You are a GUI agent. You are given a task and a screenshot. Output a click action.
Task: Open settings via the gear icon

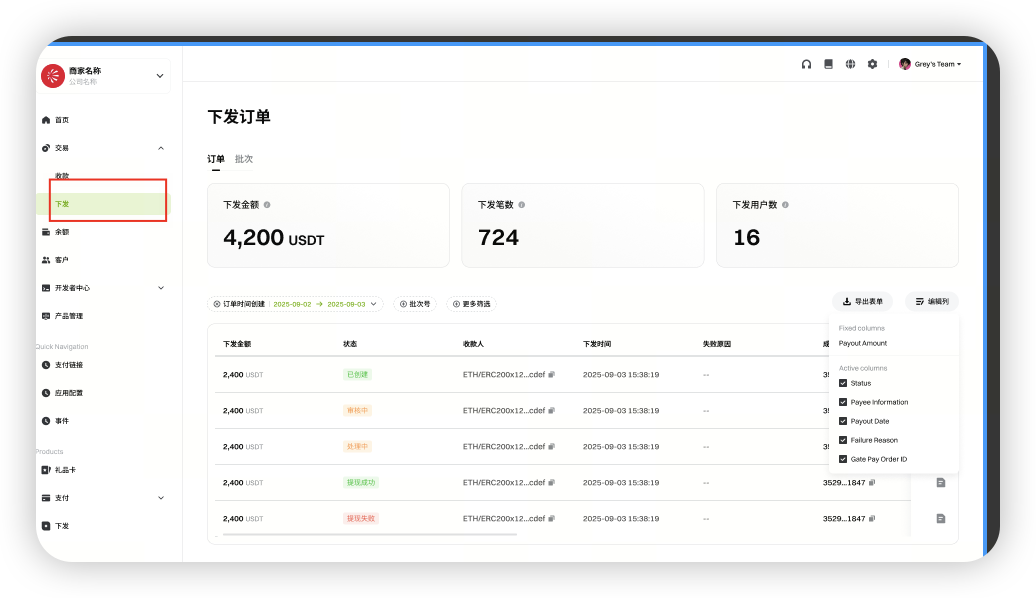click(872, 64)
